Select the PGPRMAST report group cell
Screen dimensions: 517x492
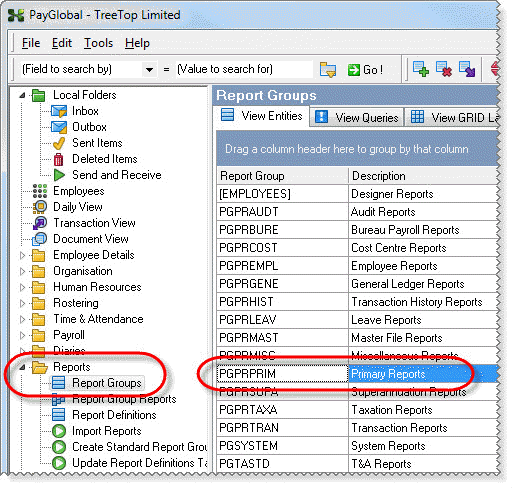282,338
